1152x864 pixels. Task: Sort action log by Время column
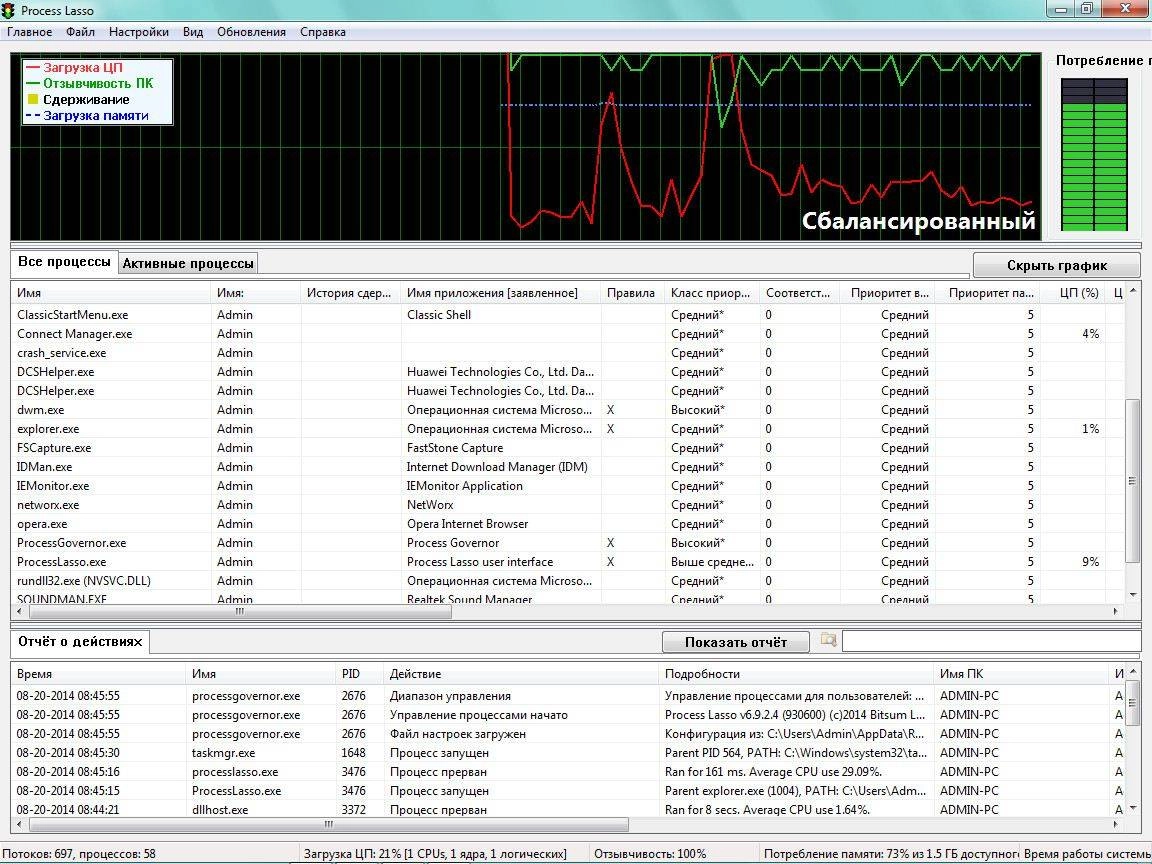point(98,674)
